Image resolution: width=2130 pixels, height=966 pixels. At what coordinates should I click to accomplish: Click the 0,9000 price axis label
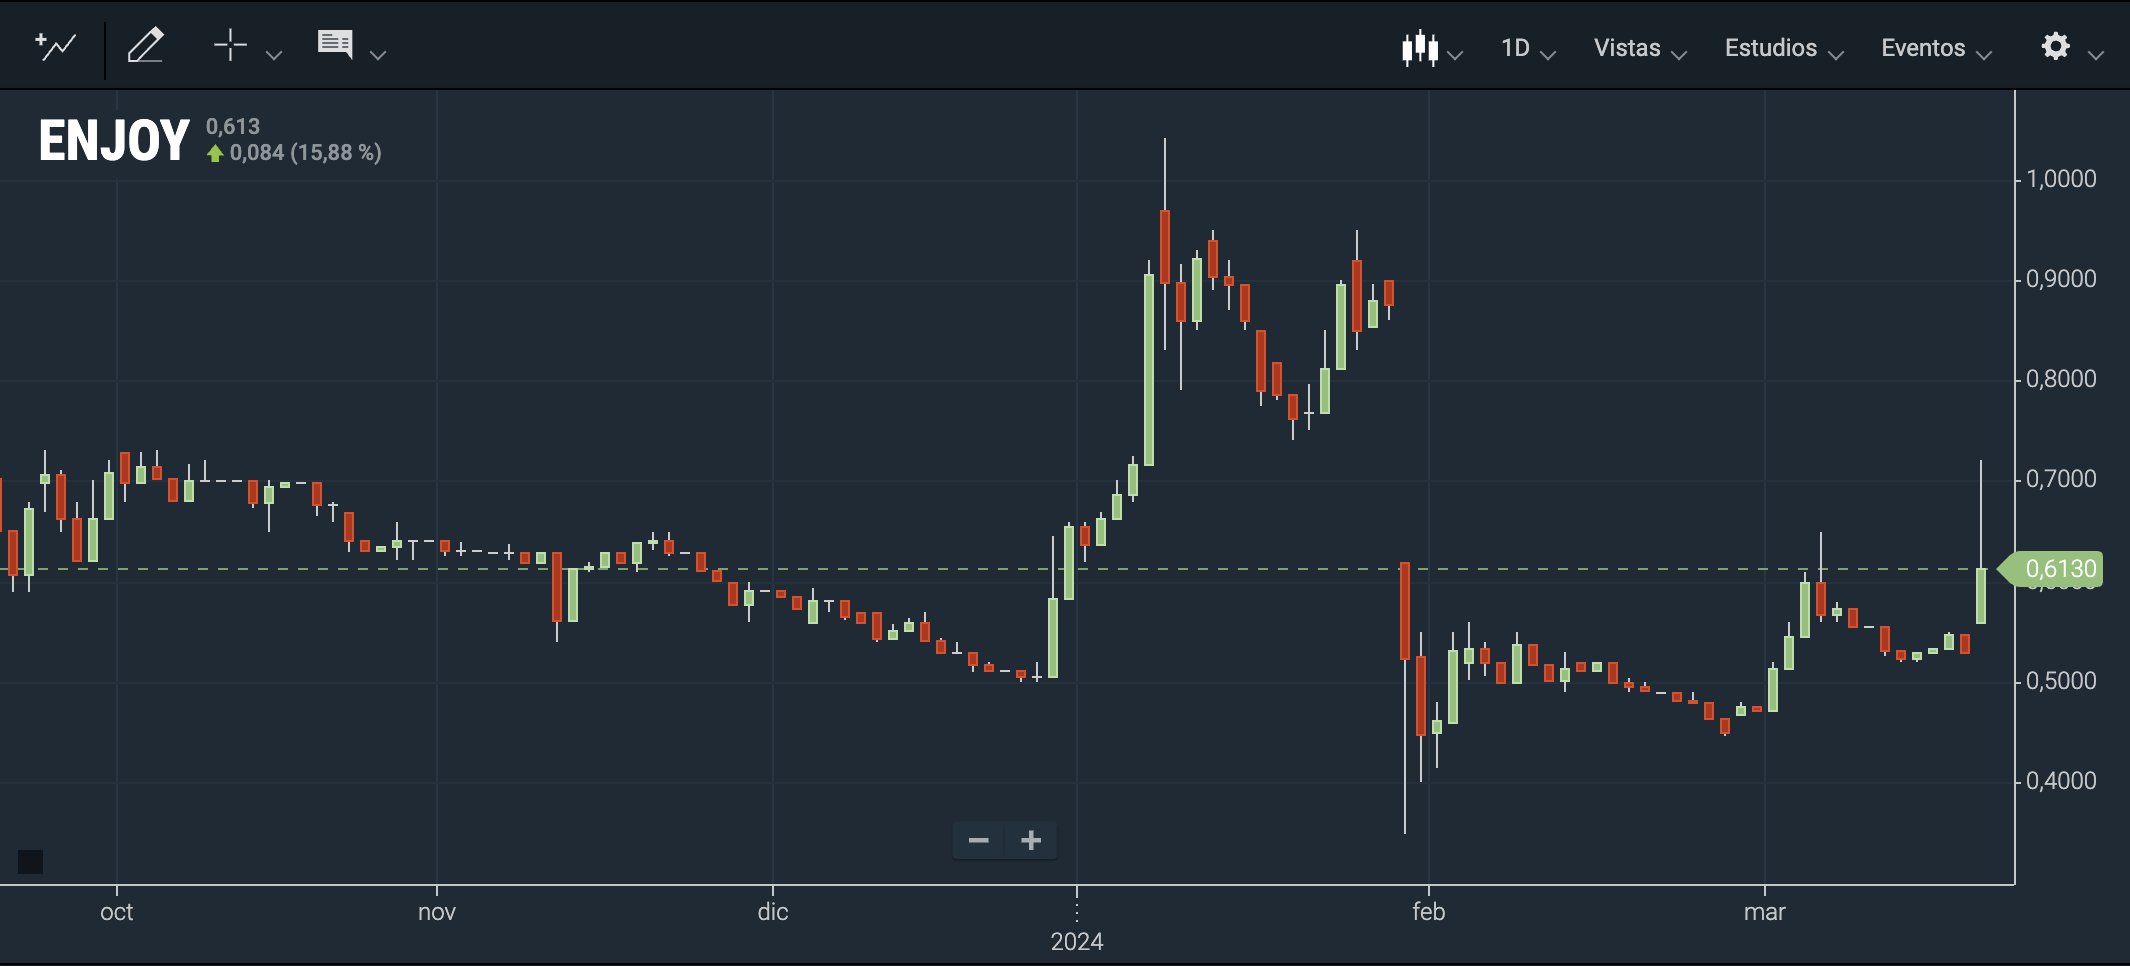pyautogui.click(x=2061, y=279)
